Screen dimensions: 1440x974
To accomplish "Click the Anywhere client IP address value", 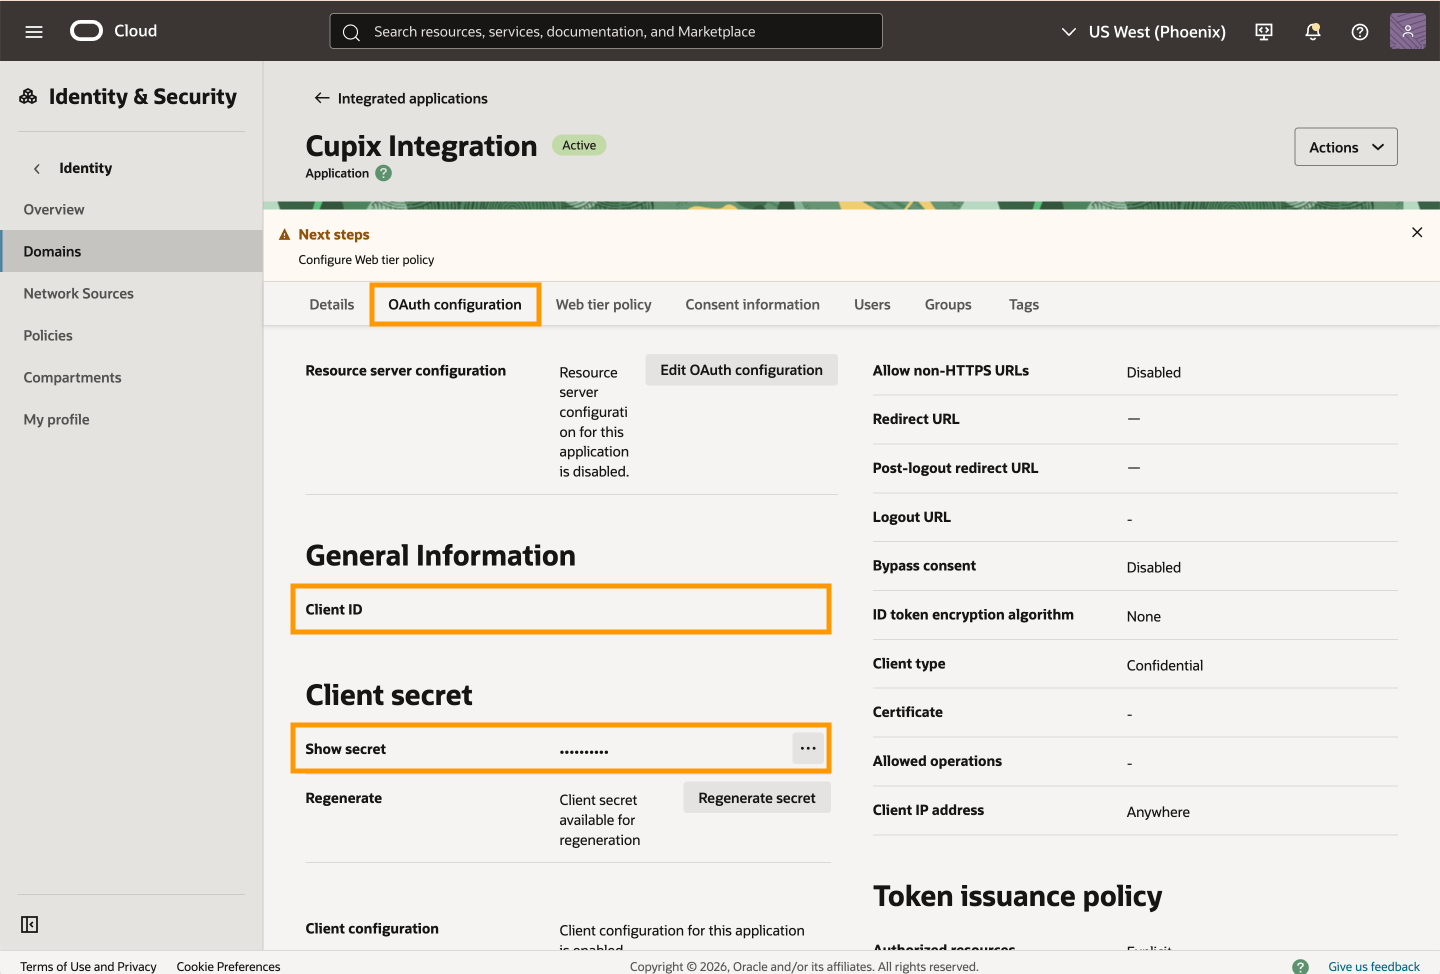I will (1158, 812).
